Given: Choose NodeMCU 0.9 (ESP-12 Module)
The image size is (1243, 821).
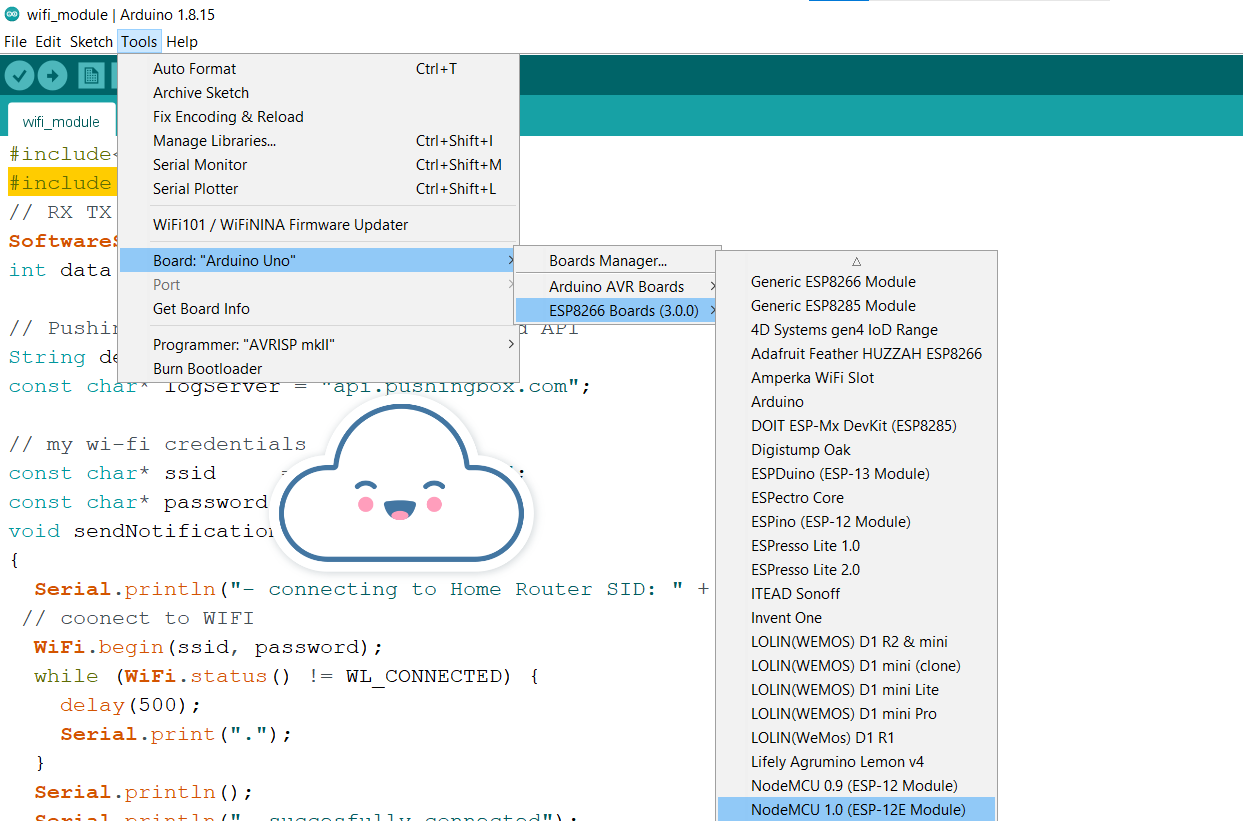Looking at the screenshot, I should tap(857, 786).
